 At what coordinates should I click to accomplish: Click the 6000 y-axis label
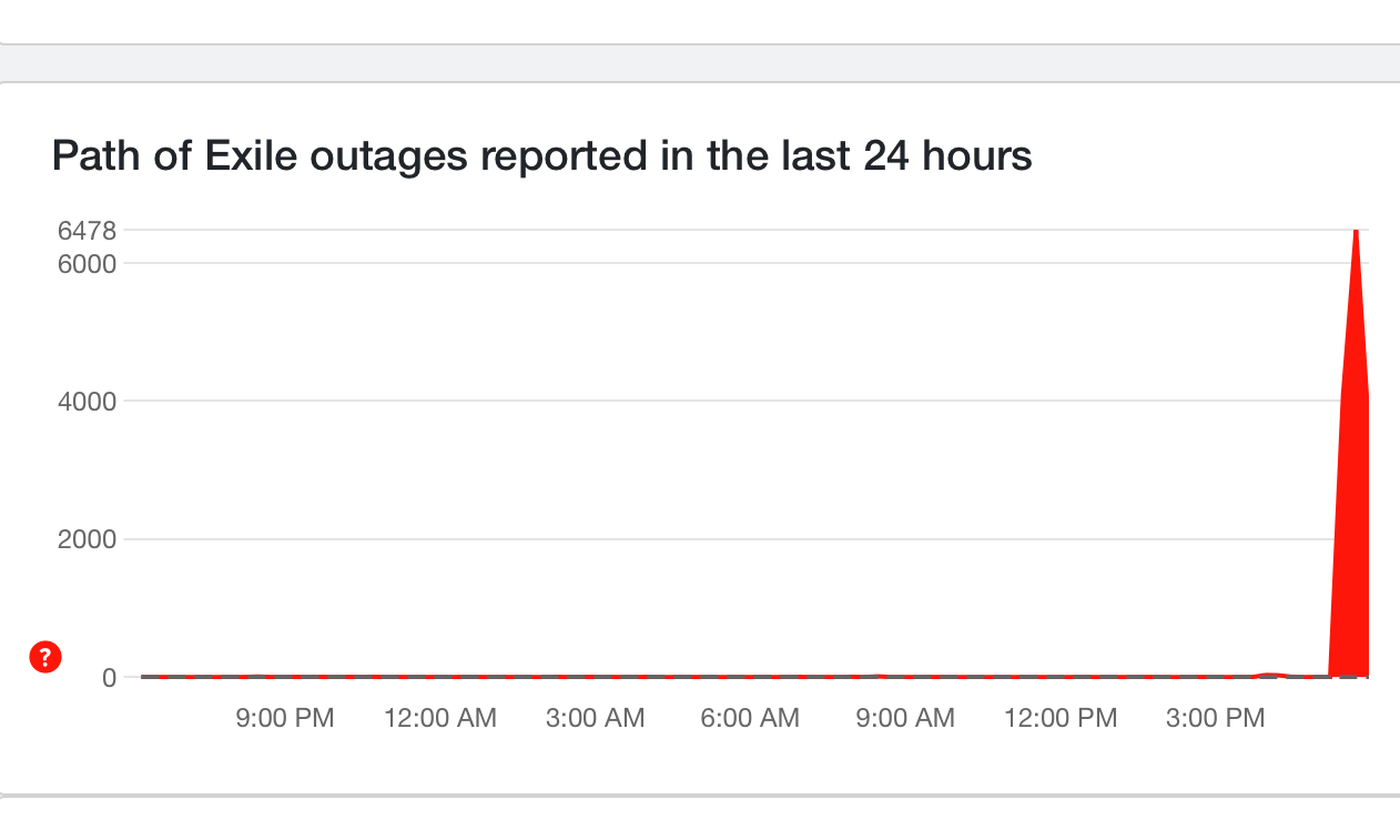point(89,264)
